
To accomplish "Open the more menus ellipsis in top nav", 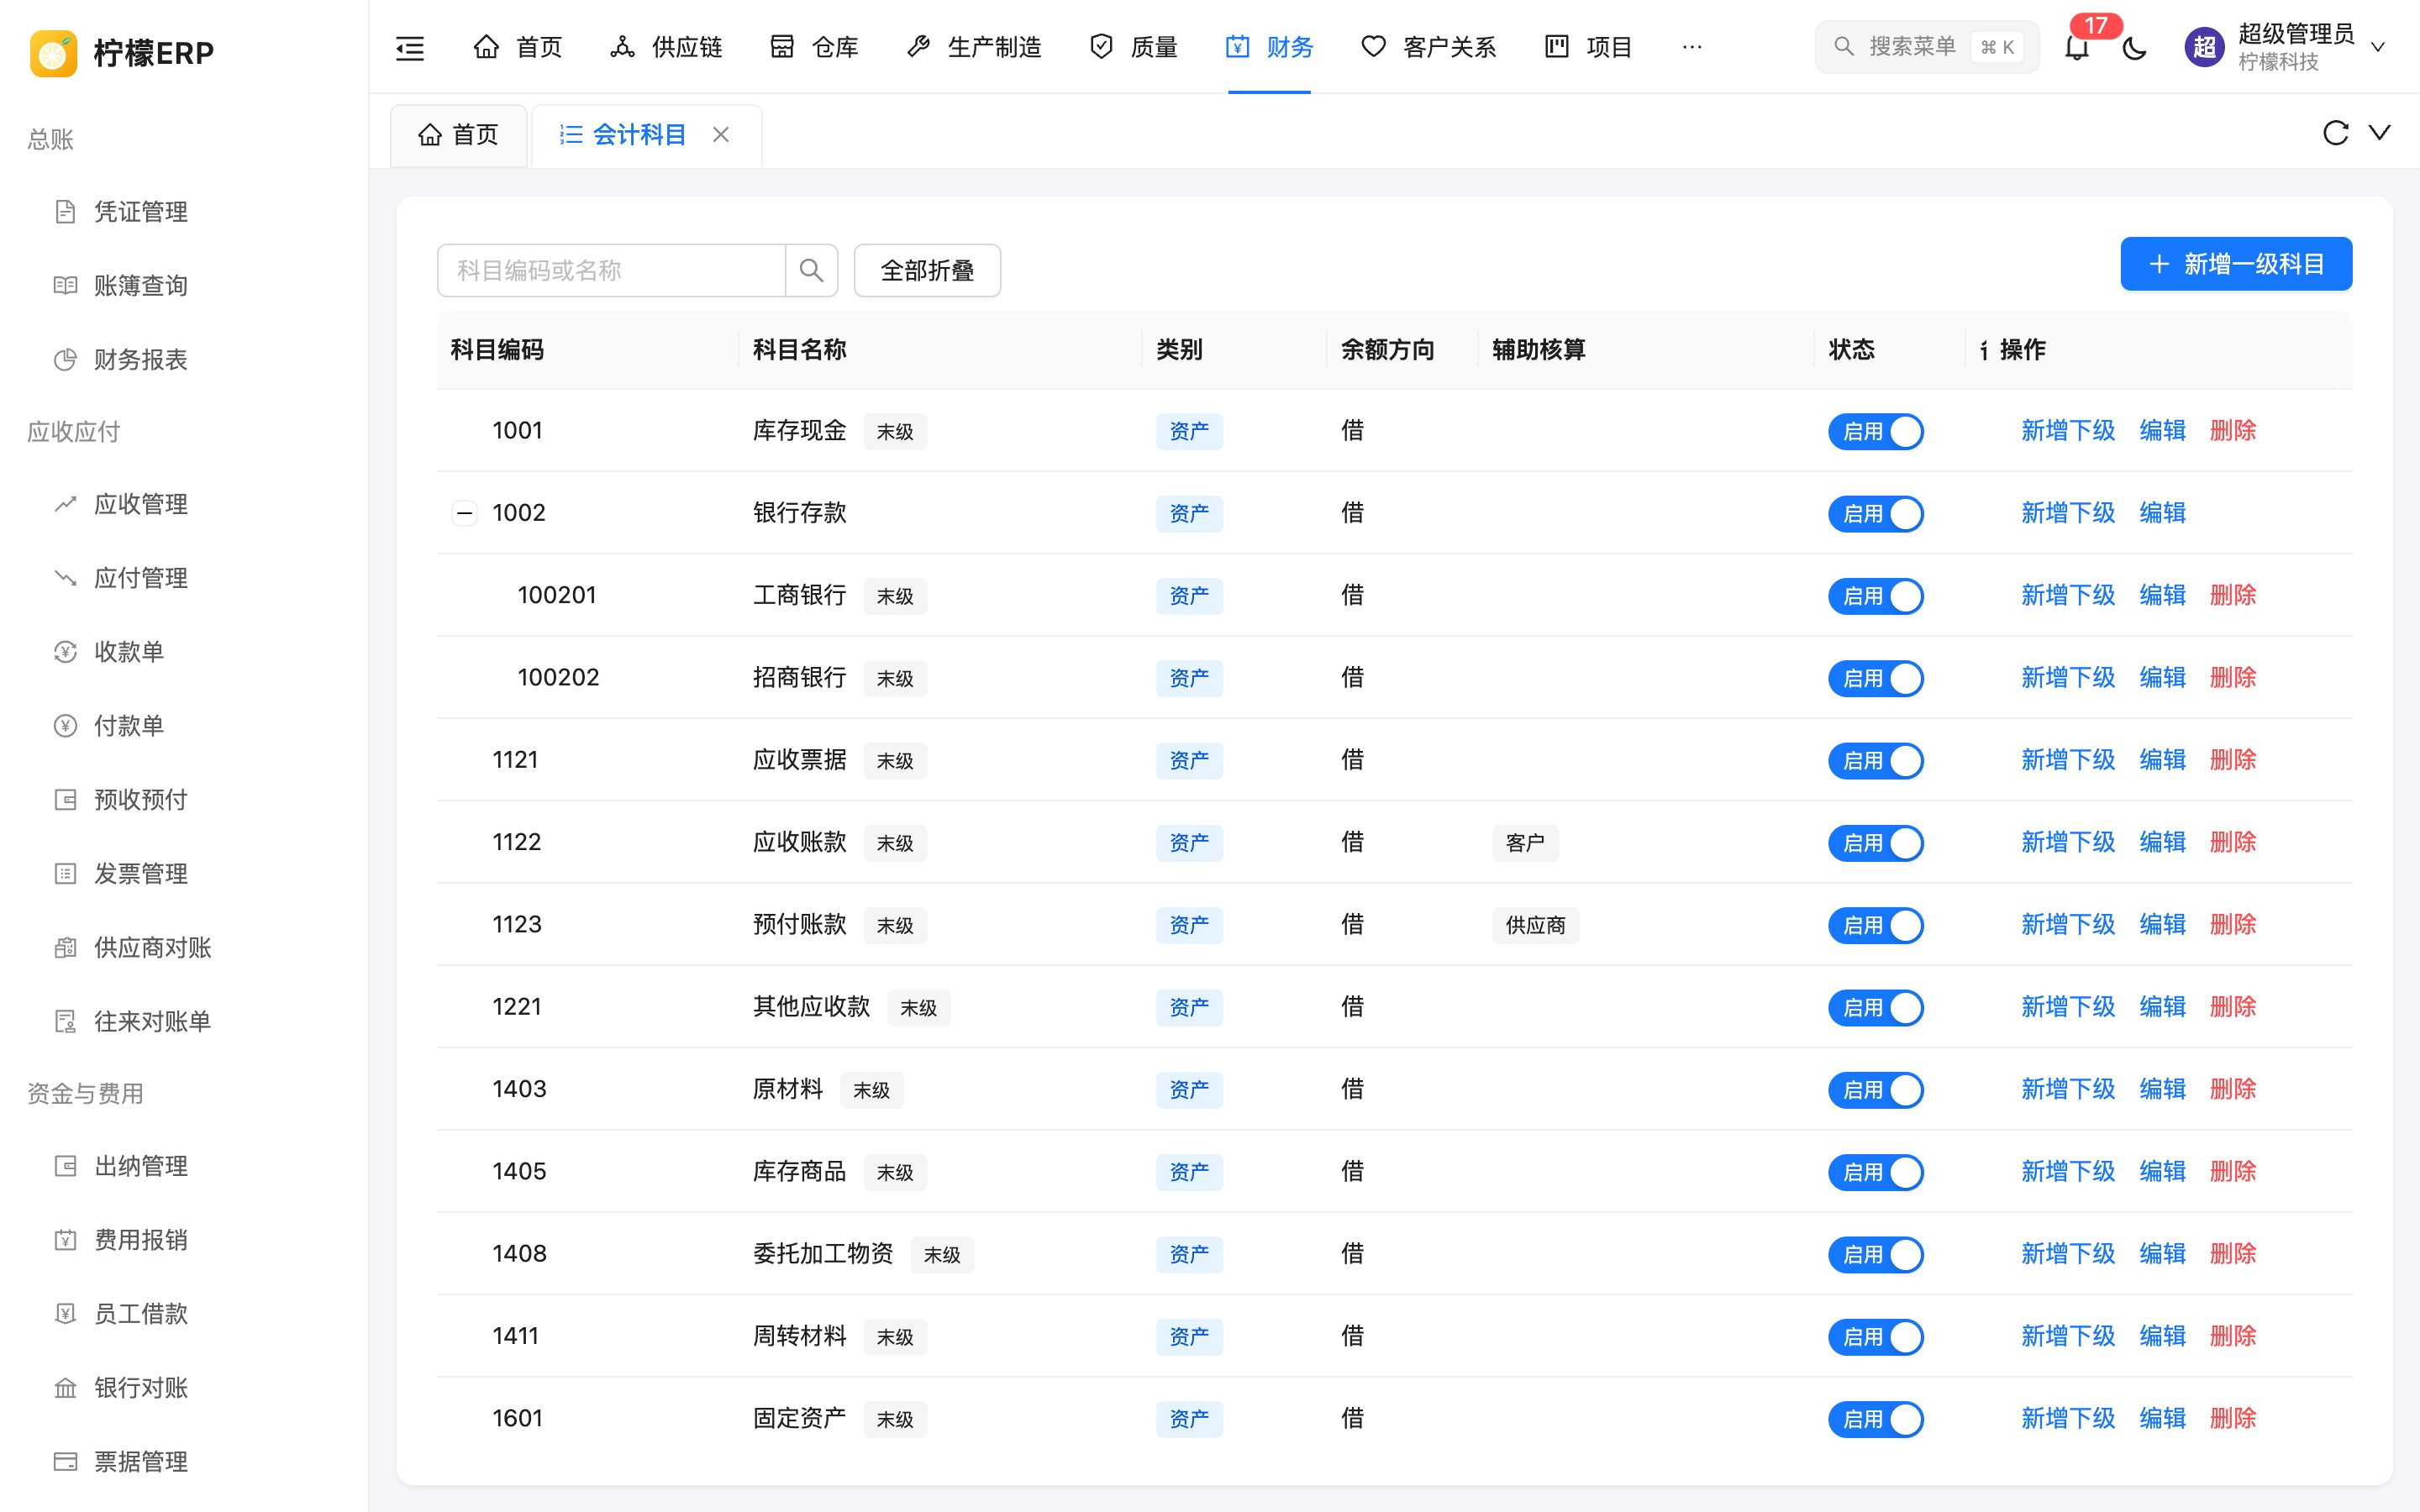I will 1691,47.
